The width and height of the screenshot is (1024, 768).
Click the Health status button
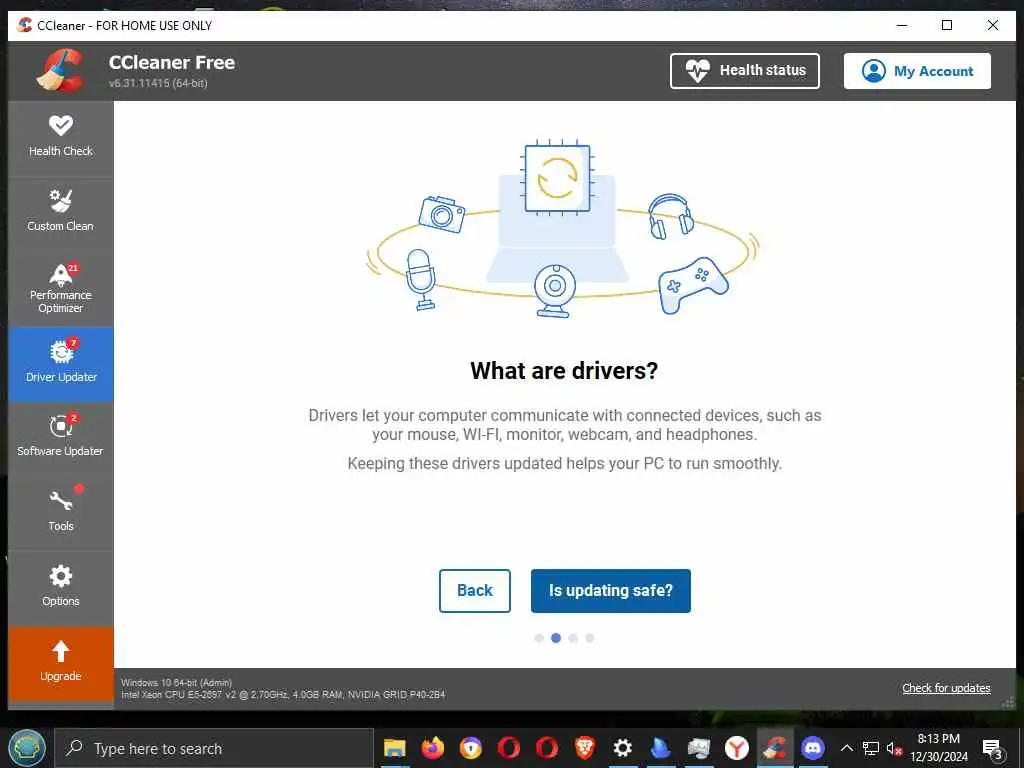pos(744,71)
